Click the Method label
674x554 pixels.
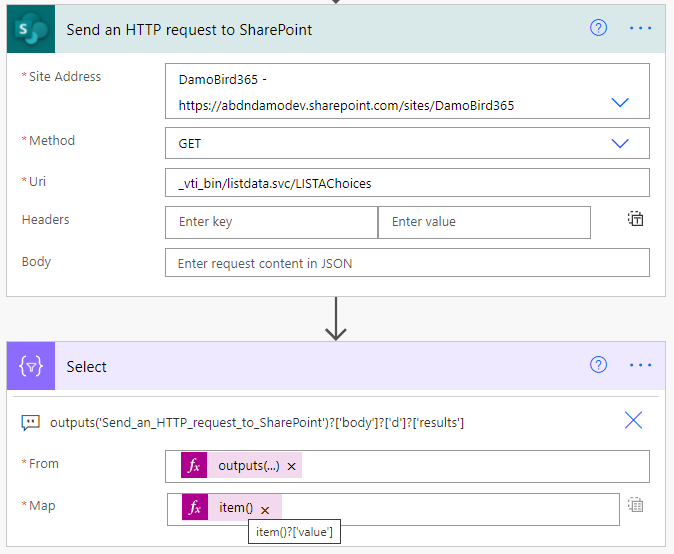(52, 141)
